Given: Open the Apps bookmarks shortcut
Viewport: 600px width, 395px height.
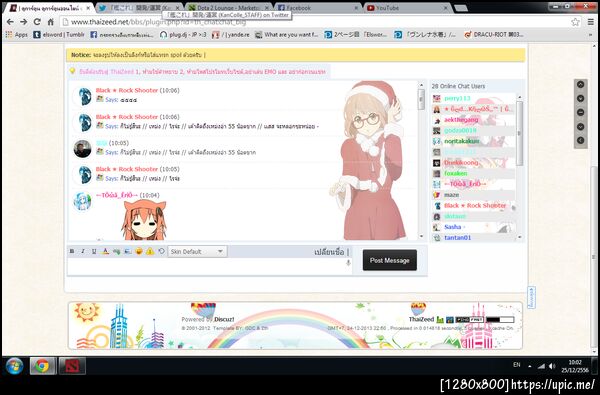Looking at the screenshot, I should (16, 34).
